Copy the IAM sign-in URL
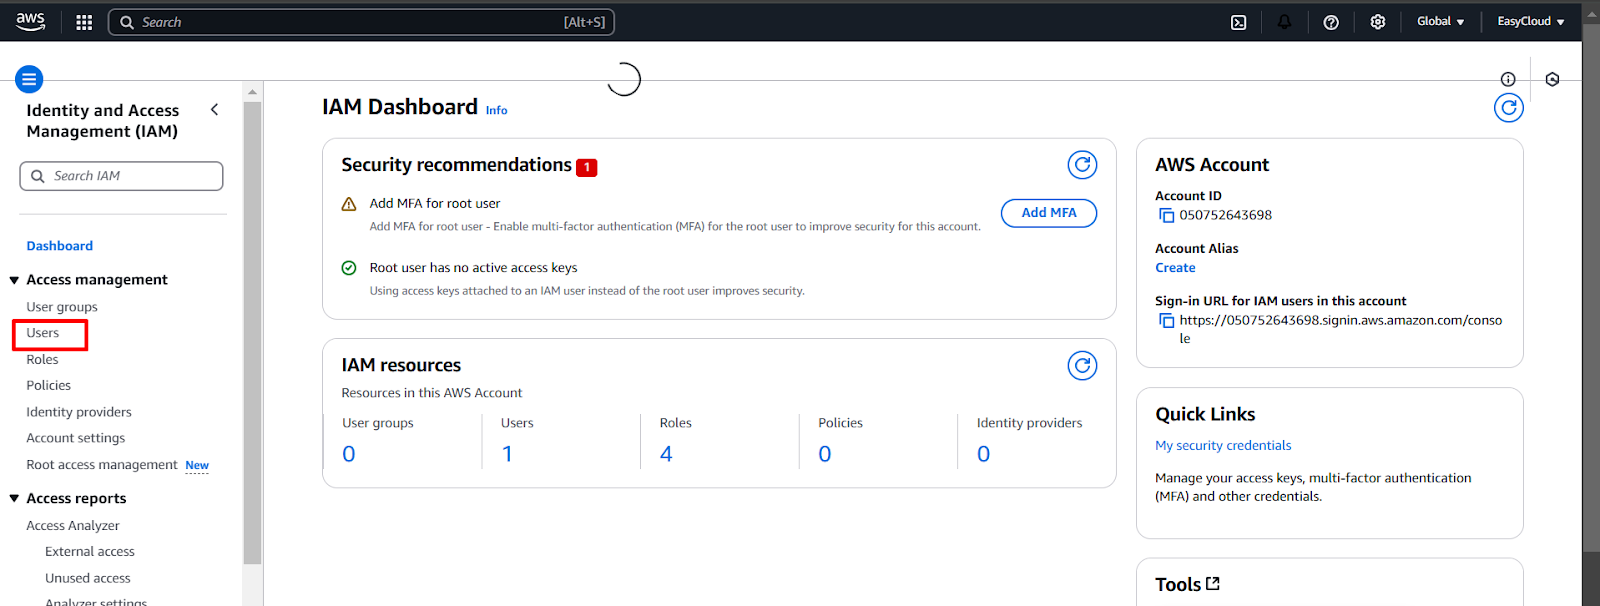Viewport: 1600px width, 606px height. point(1166,321)
